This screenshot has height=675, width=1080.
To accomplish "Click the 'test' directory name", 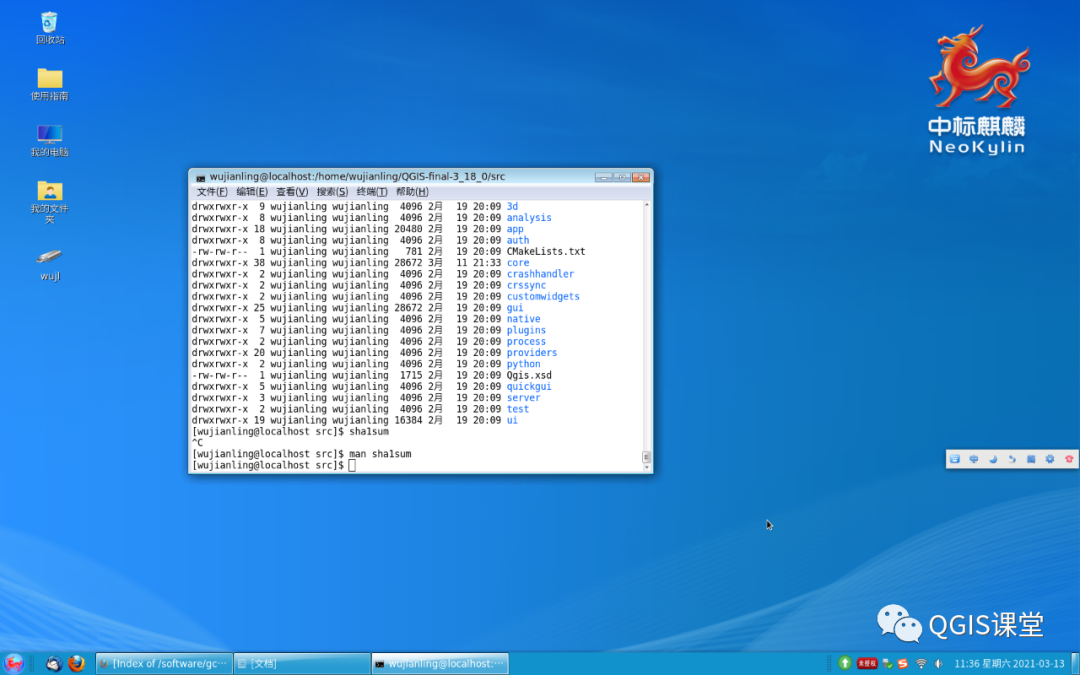I will [x=518, y=409].
